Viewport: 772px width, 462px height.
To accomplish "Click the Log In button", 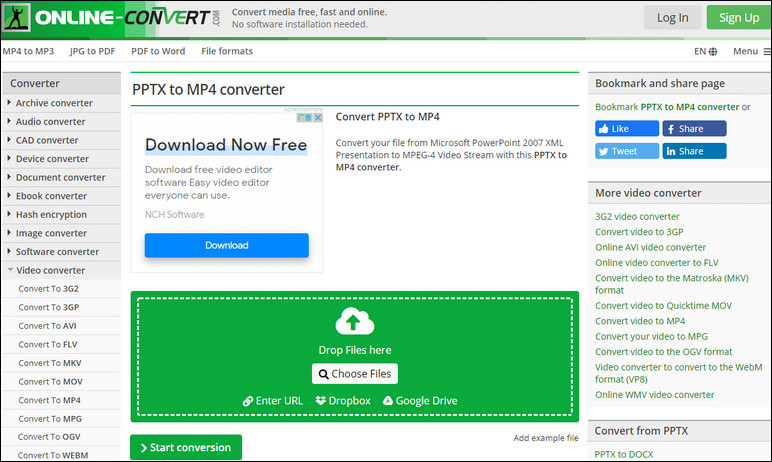I will [x=673, y=18].
